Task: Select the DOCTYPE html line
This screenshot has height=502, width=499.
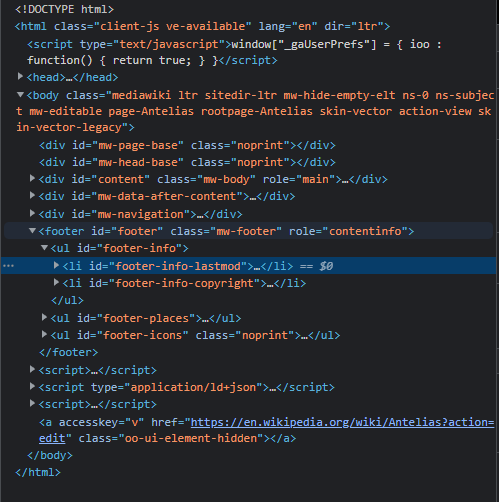Action: [65, 9]
